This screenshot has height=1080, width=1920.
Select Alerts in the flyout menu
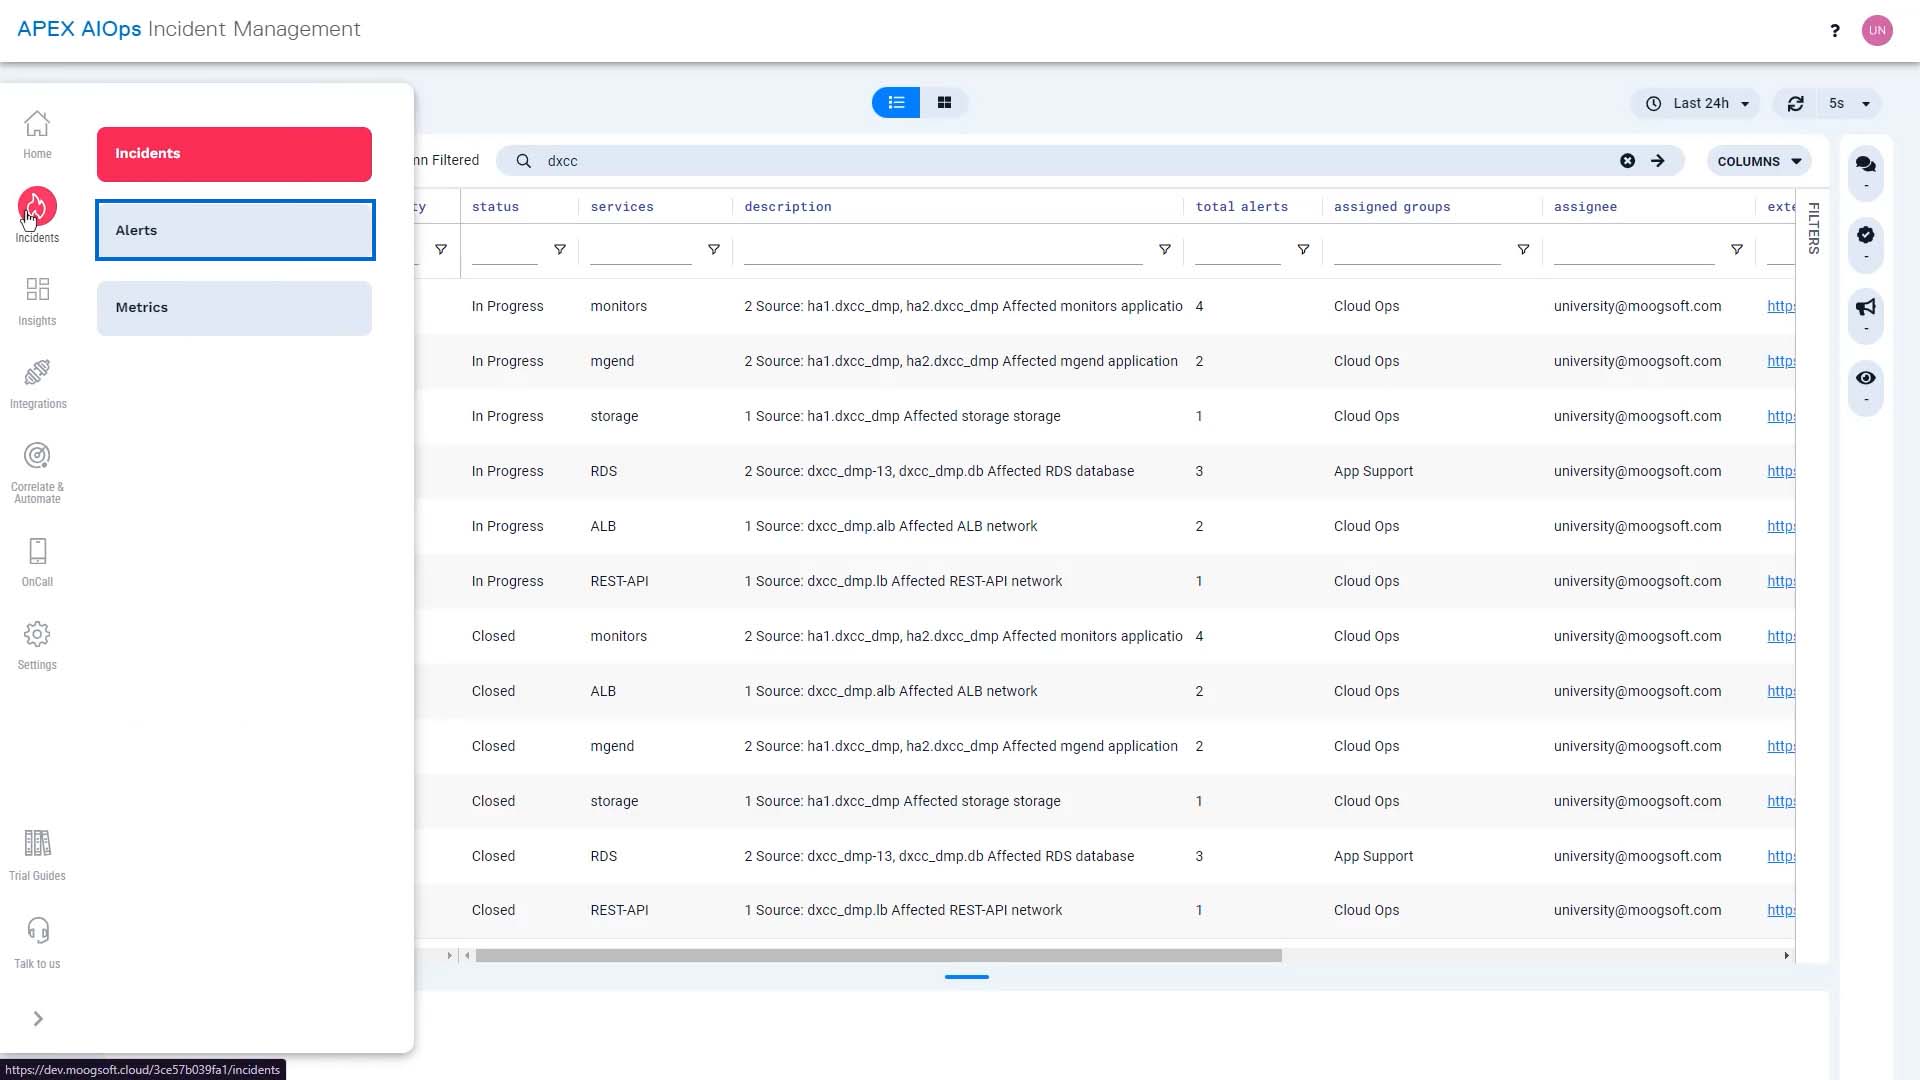[235, 230]
